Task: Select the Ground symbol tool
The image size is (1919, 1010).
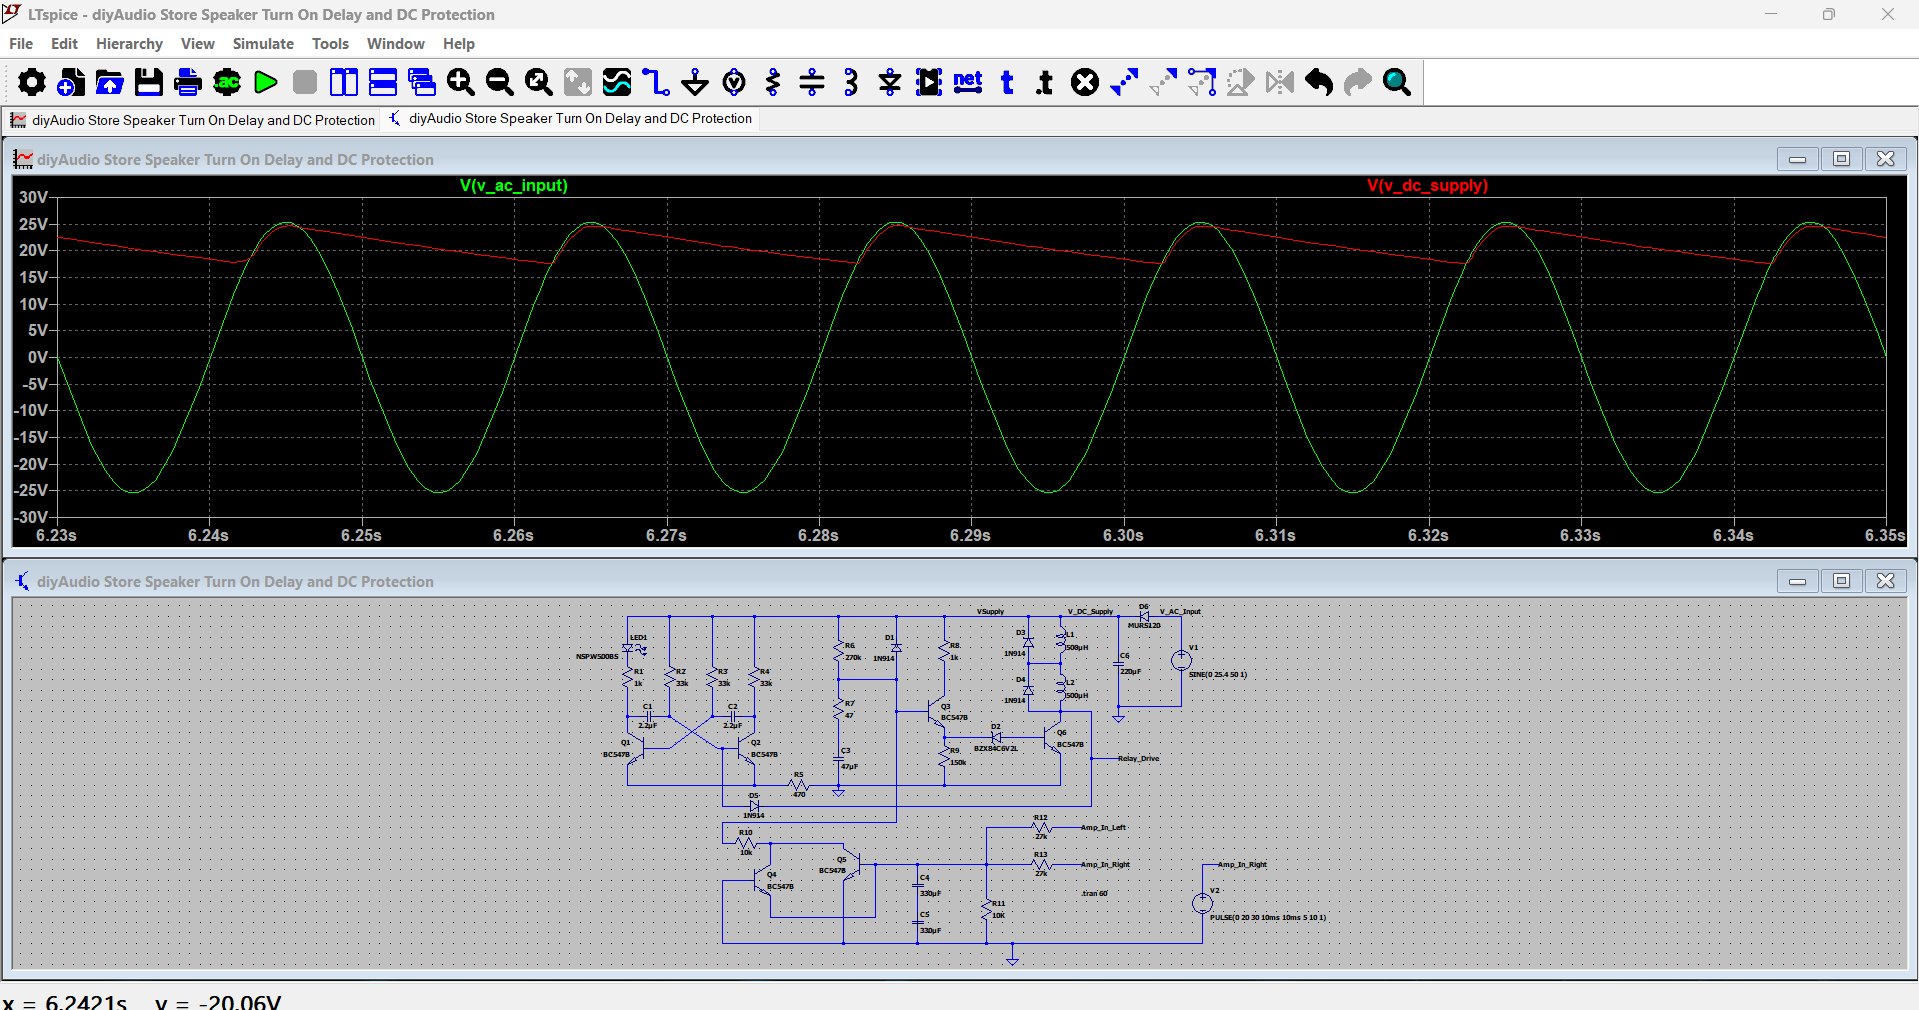Action: 695,82
